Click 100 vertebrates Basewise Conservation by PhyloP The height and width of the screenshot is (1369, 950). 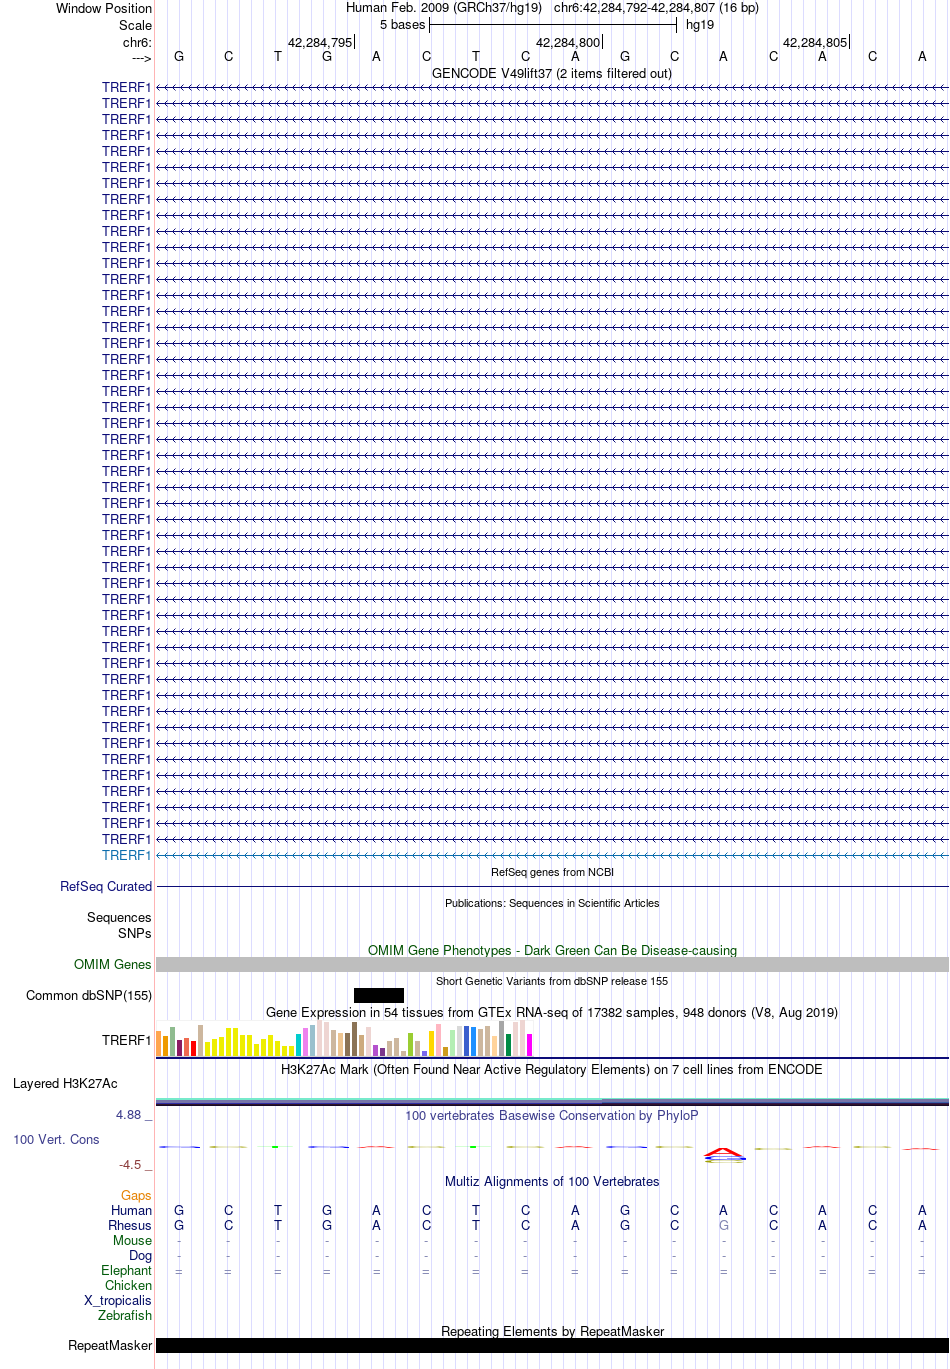coord(552,1115)
